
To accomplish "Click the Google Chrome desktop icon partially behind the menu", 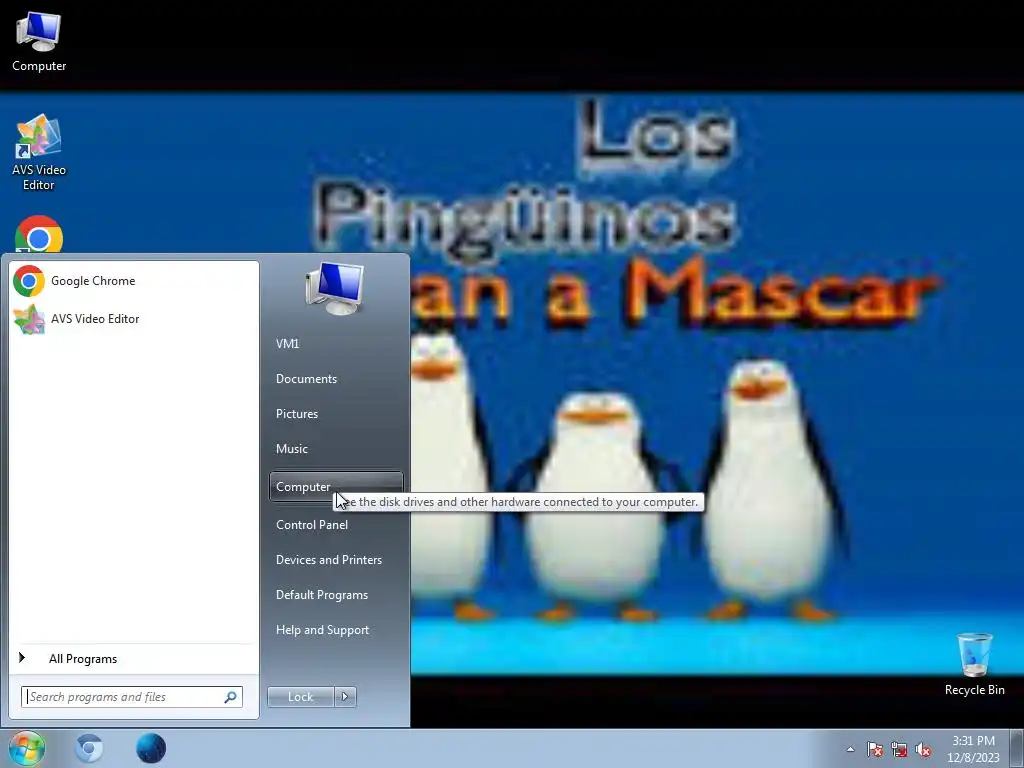I will [x=39, y=234].
